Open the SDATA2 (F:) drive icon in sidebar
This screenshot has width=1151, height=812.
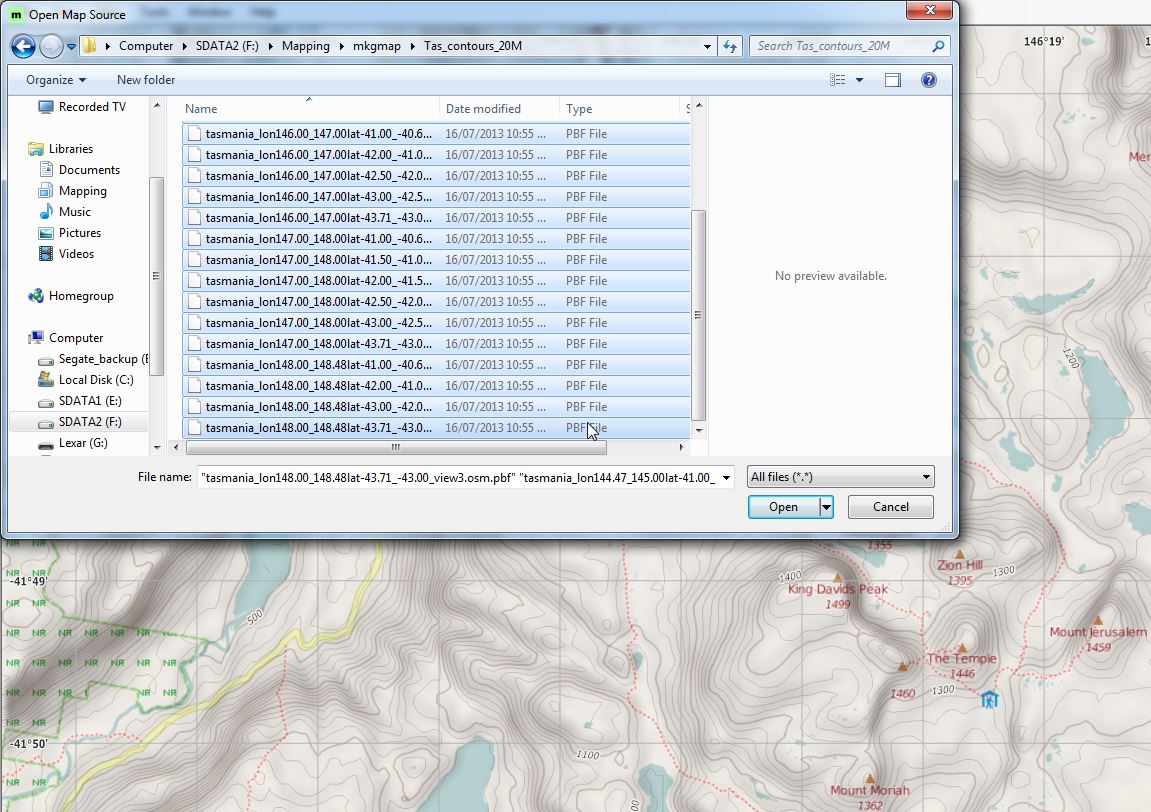pyautogui.click(x=46, y=423)
